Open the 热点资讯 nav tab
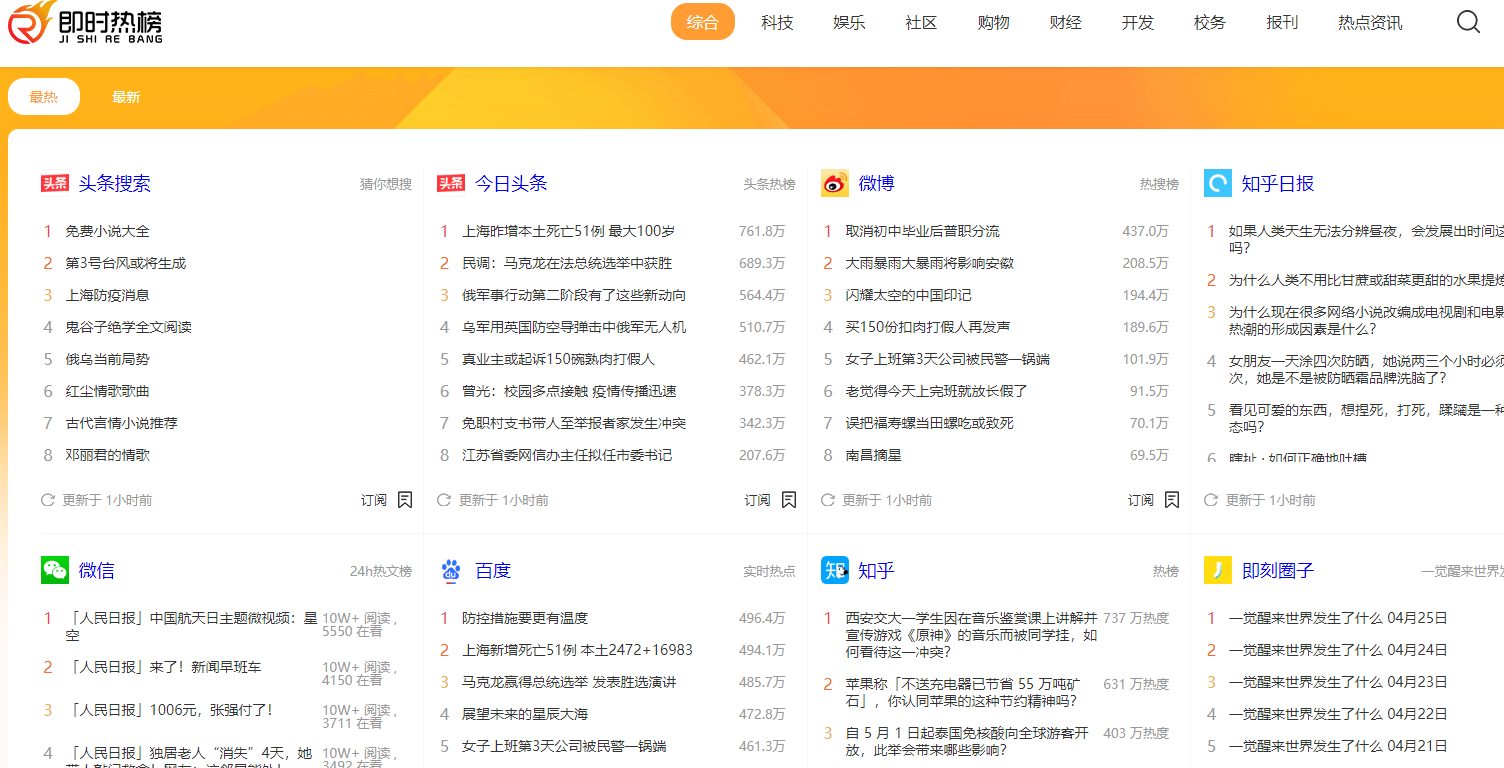The height and width of the screenshot is (768, 1504). click(x=1370, y=22)
